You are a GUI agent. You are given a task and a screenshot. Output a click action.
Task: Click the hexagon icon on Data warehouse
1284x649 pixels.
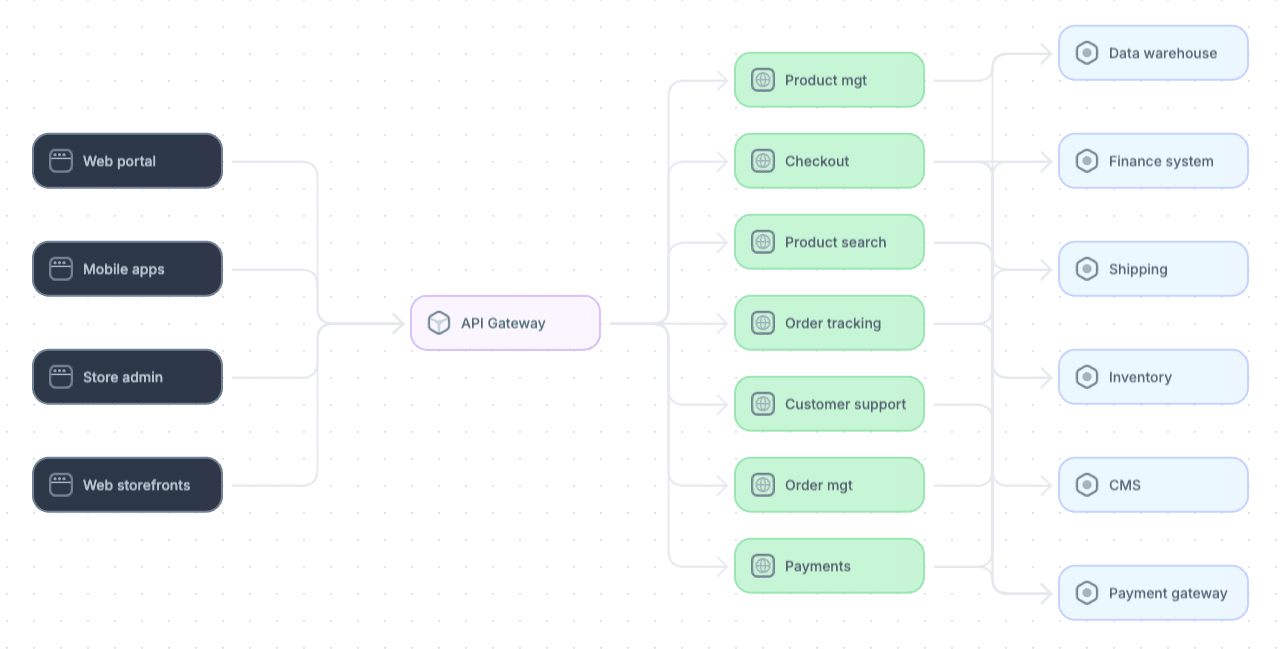click(x=1087, y=53)
